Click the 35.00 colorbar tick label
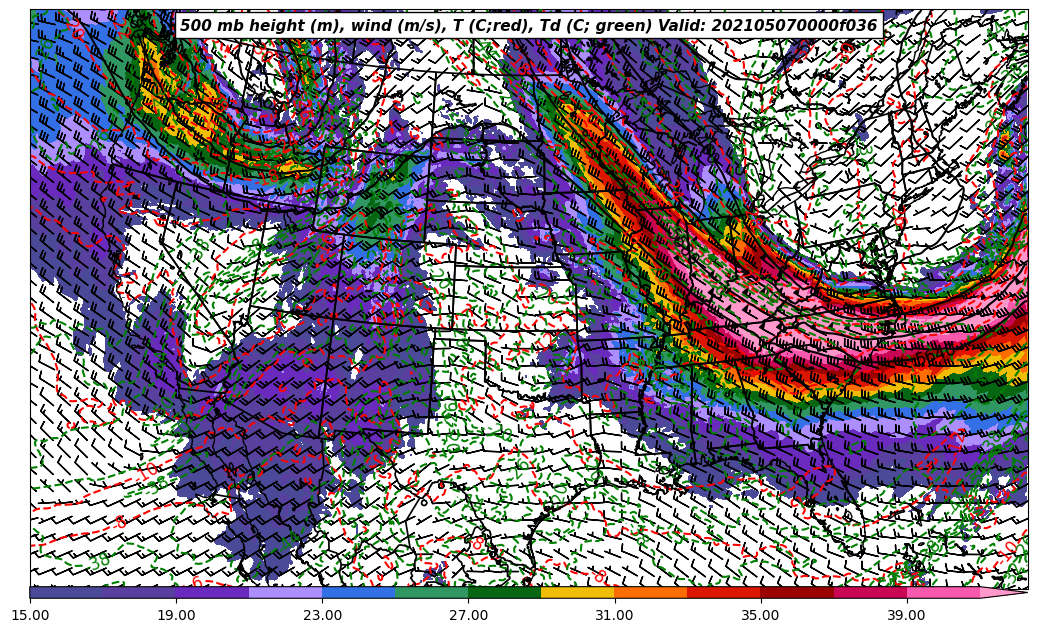 761,616
